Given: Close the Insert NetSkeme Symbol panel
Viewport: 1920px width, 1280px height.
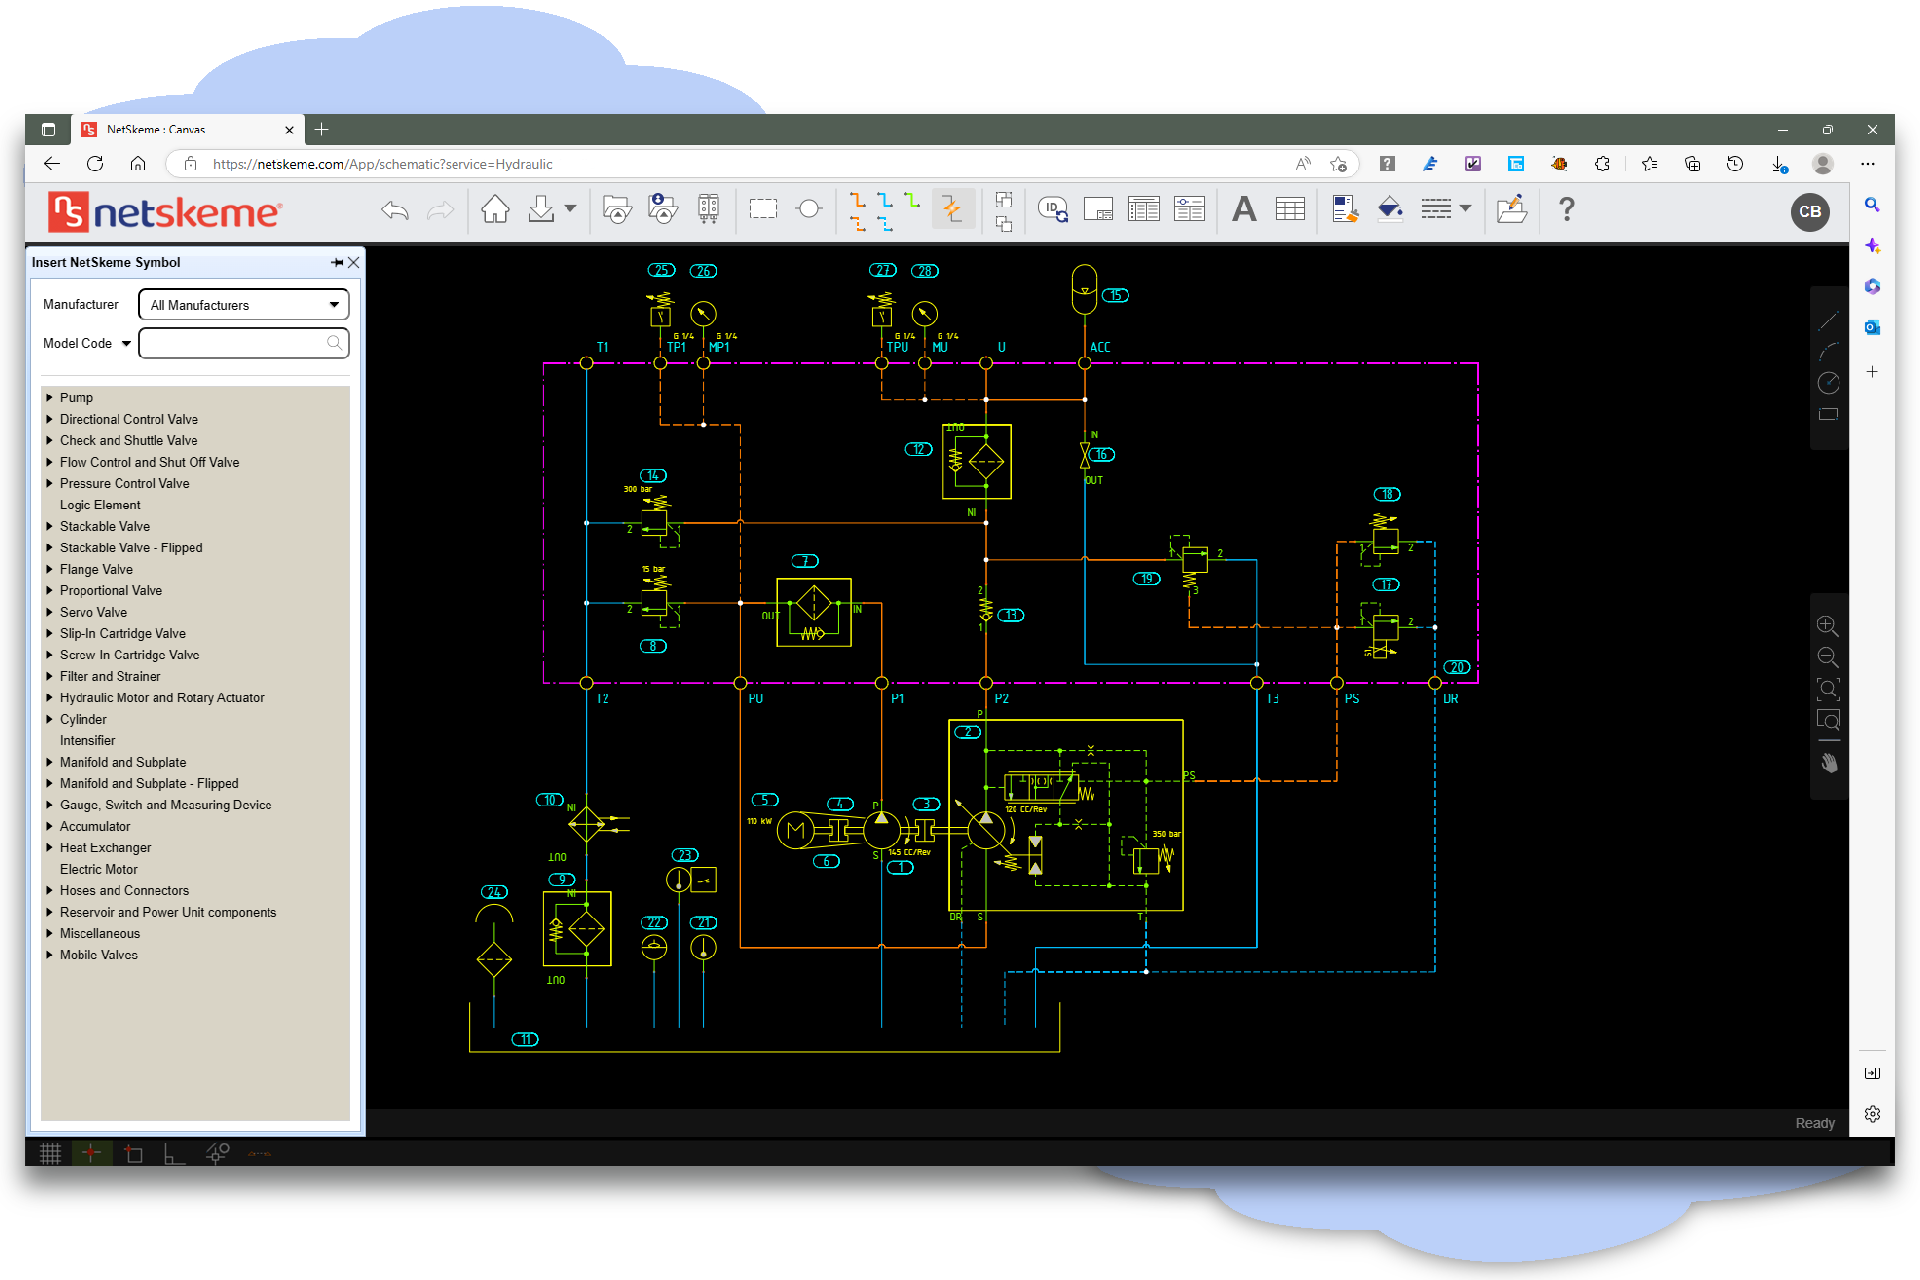Looking at the screenshot, I should click(x=353, y=262).
